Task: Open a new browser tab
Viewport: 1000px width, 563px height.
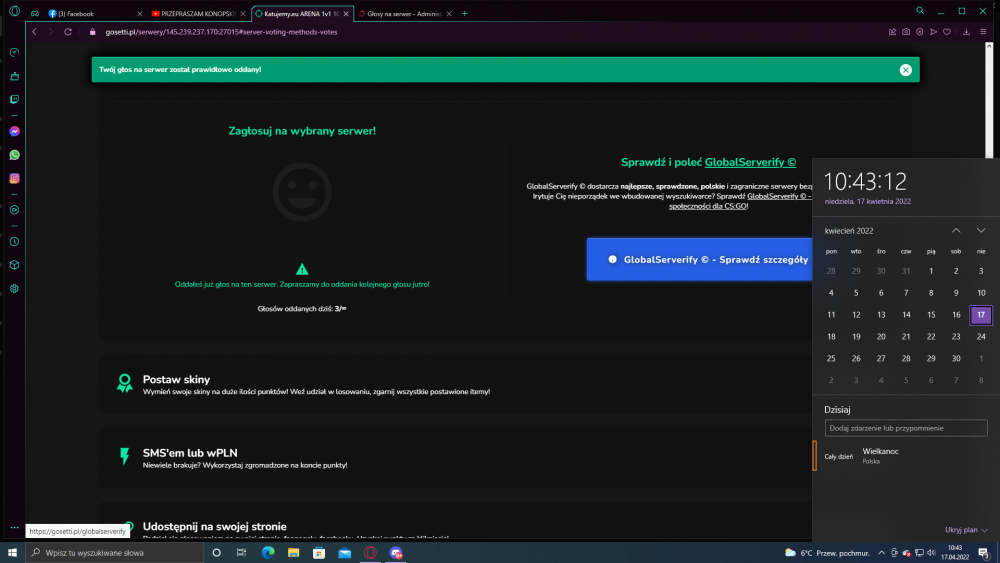Action: [464, 13]
